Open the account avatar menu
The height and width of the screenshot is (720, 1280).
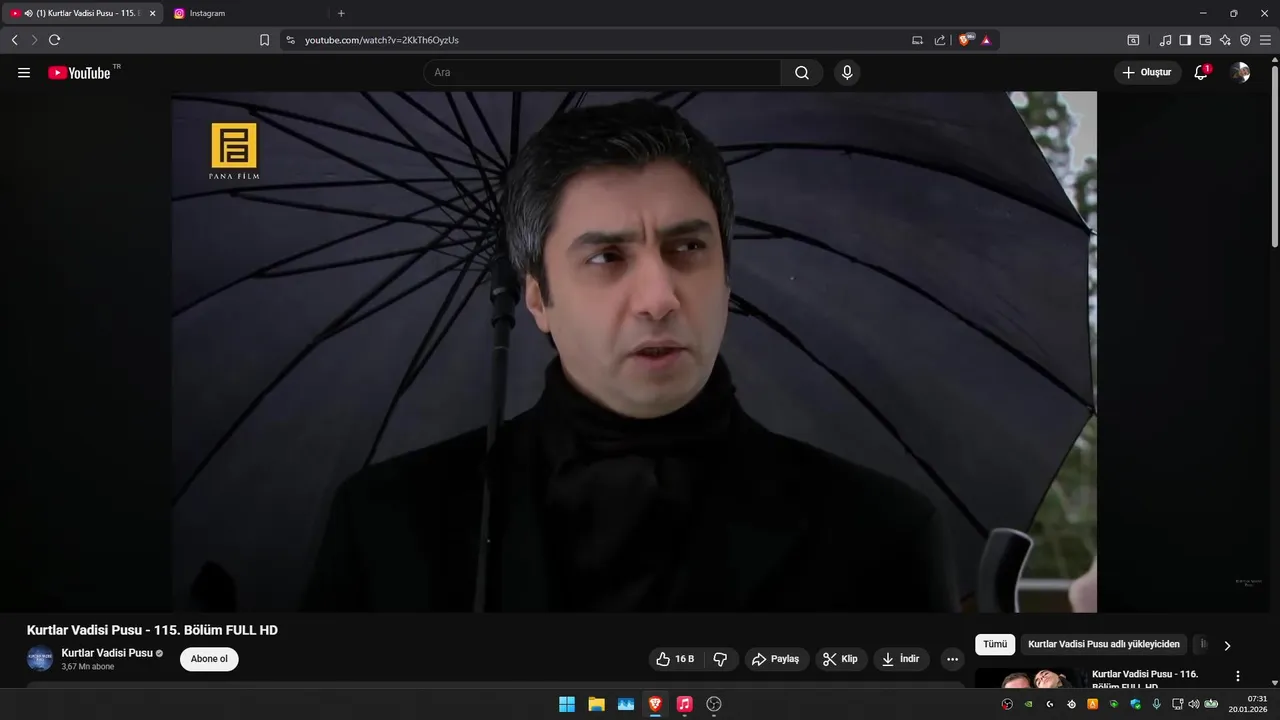click(1240, 73)
